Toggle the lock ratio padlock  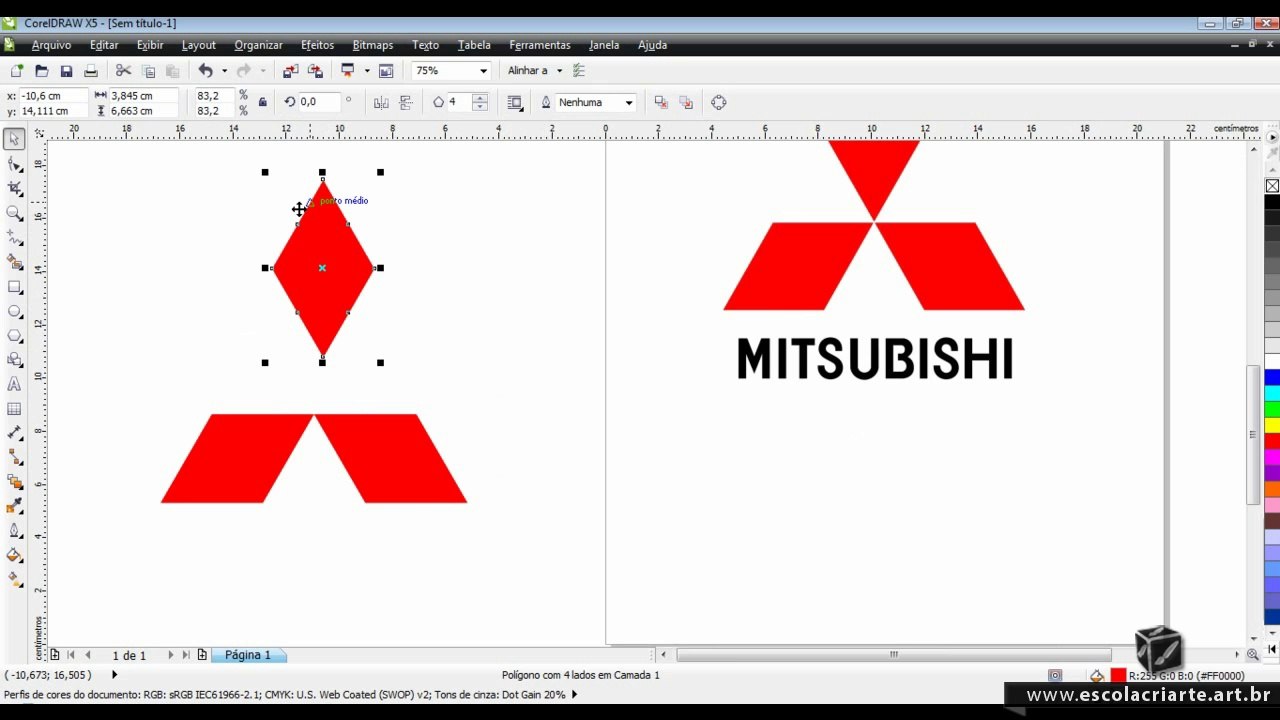(x=263, y=102)
